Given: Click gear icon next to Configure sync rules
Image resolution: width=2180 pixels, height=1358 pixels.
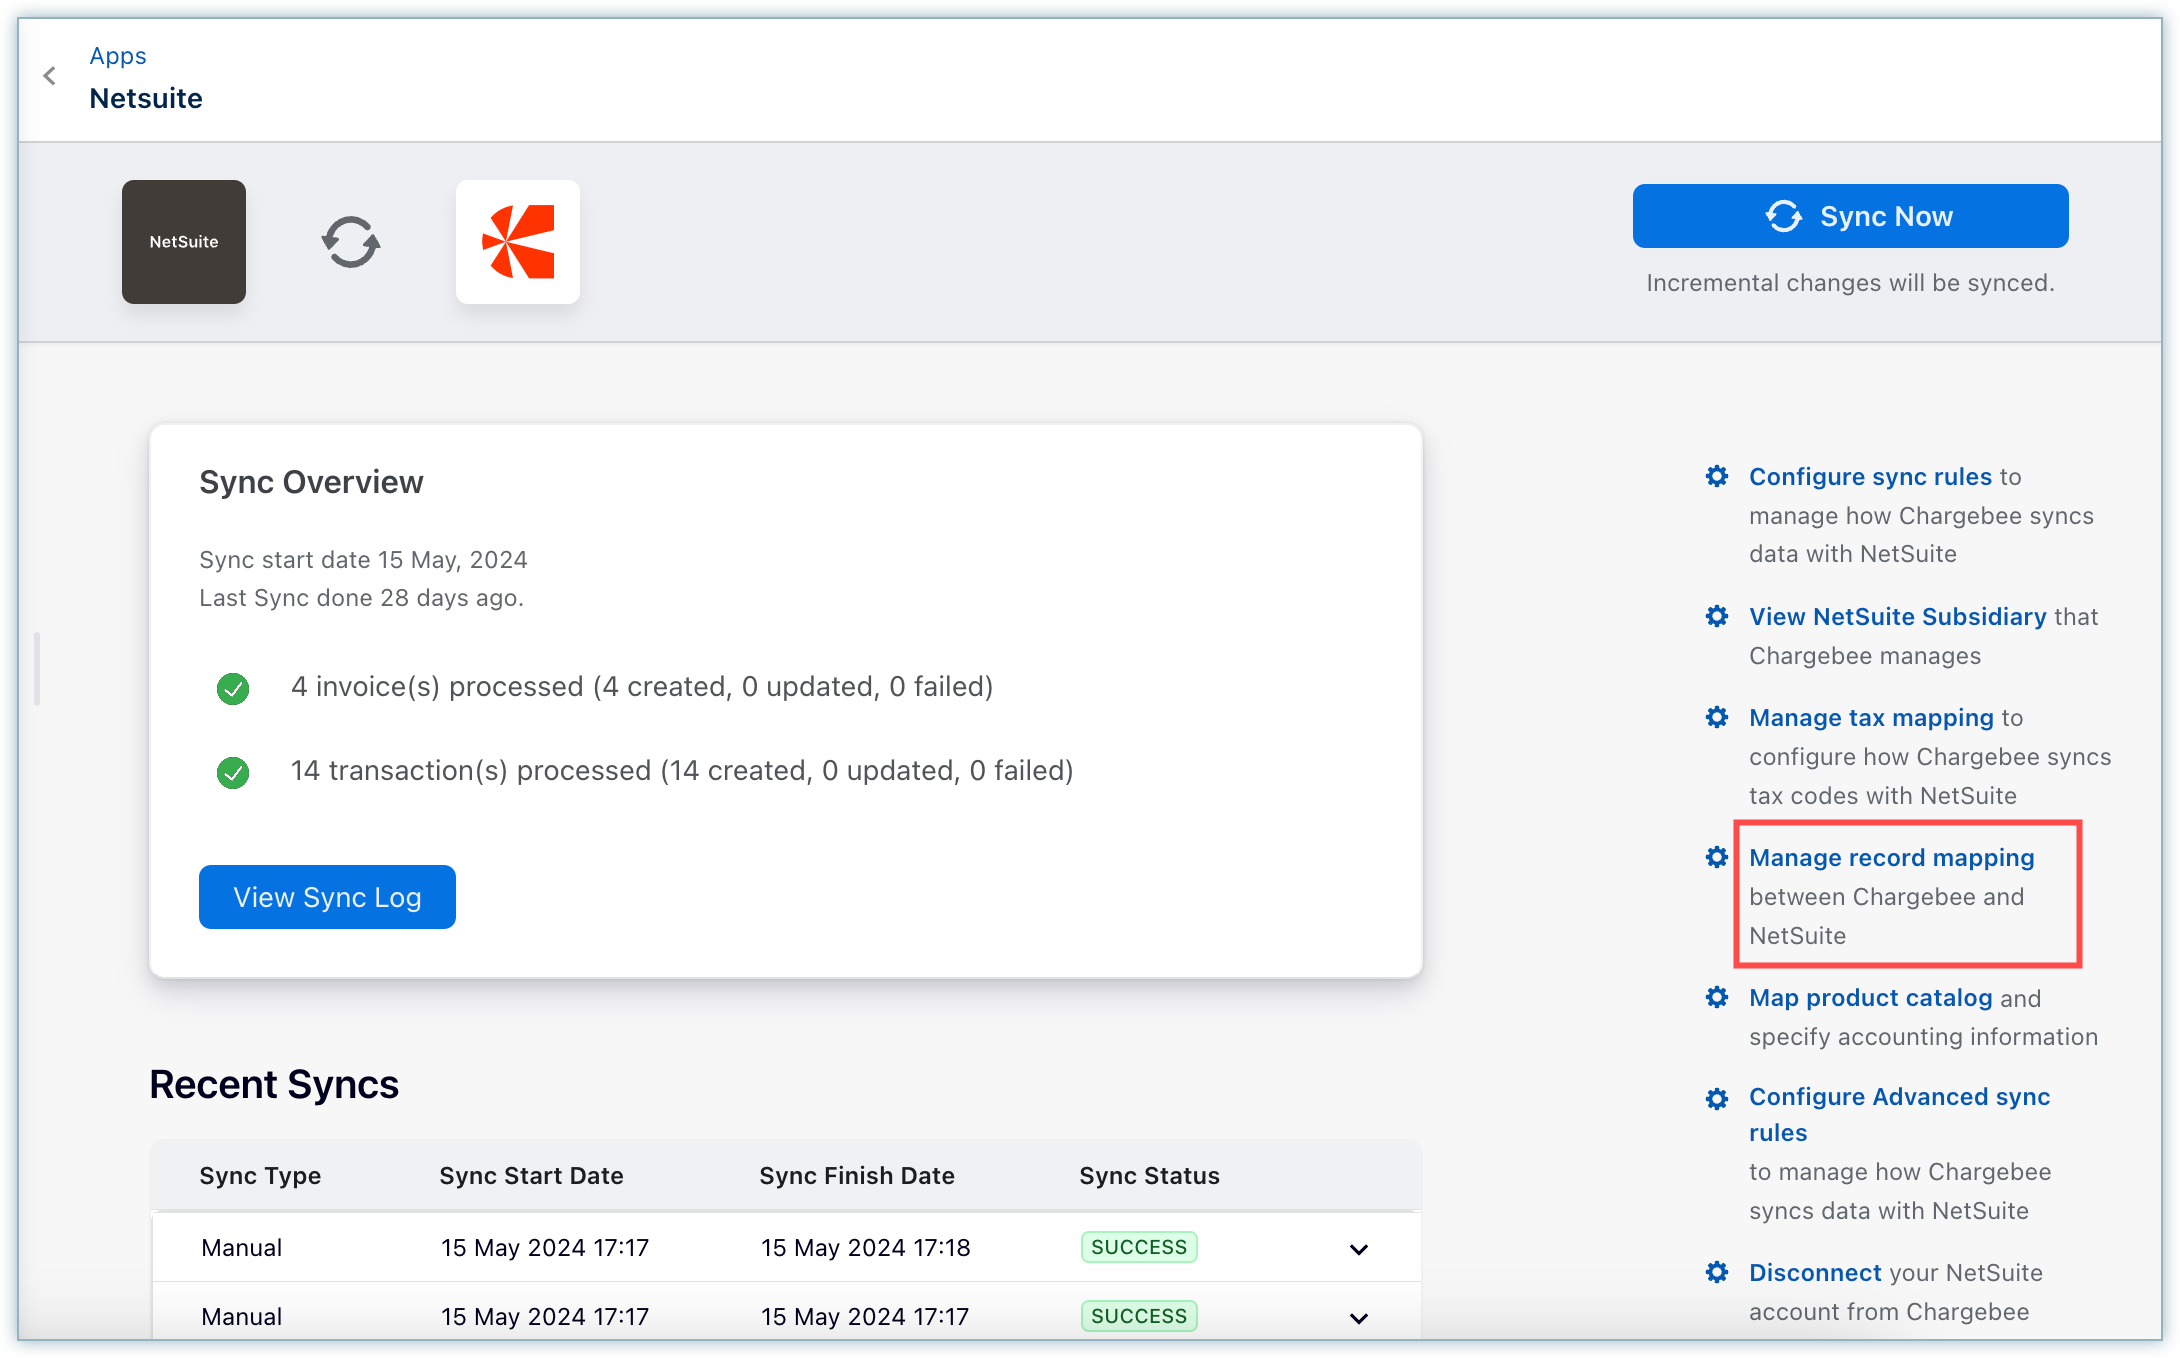Looking at the screenshot, I should click(x=1717, y=476).
